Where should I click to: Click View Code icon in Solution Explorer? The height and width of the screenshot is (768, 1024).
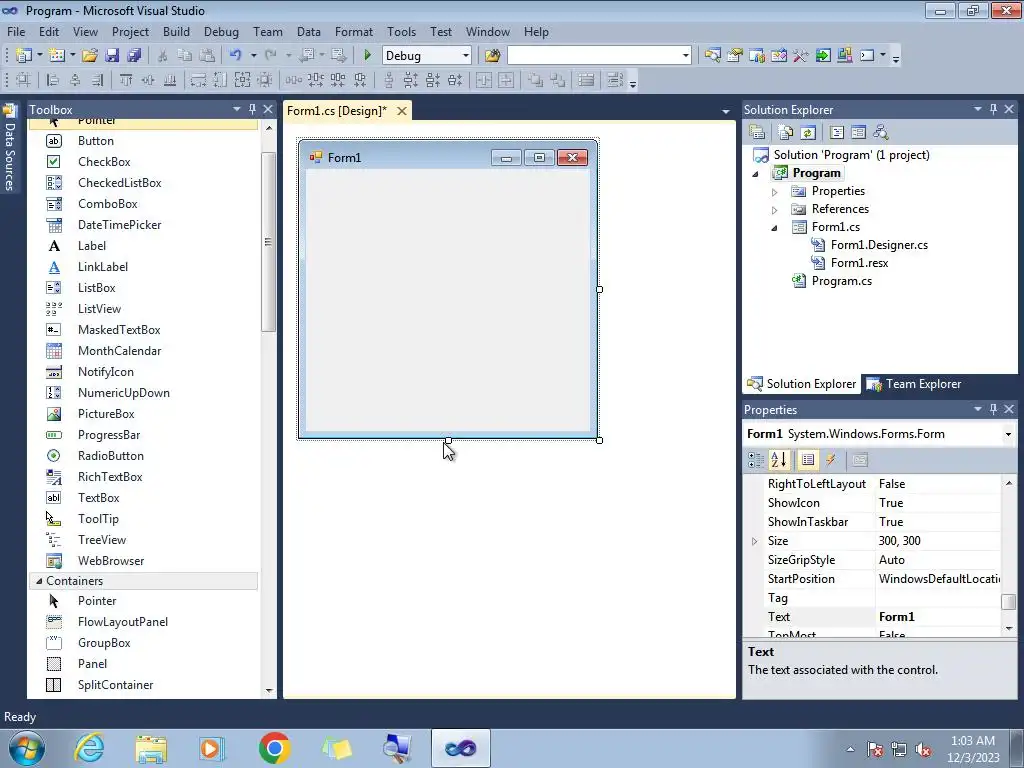point(837,133)
